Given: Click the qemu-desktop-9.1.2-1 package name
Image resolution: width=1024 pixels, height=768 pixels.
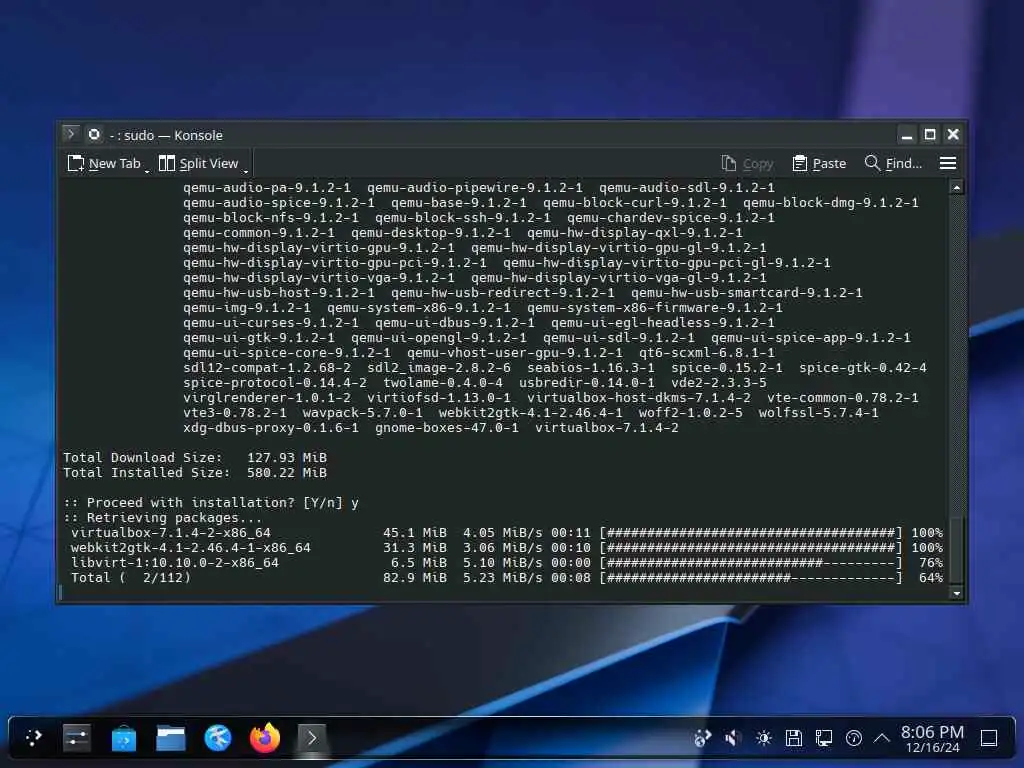Looking at the screenshot, I should point(430,232).
